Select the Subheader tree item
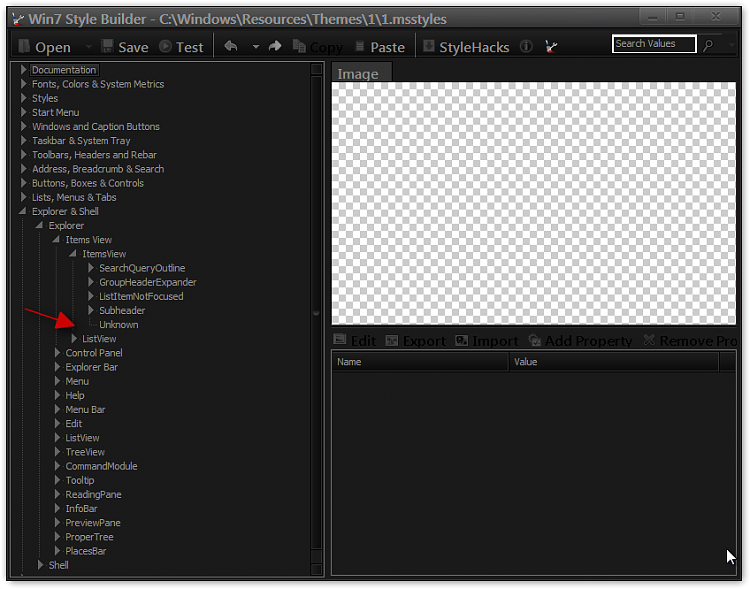This screenshot has height=589, width=750. coord(122,310)
